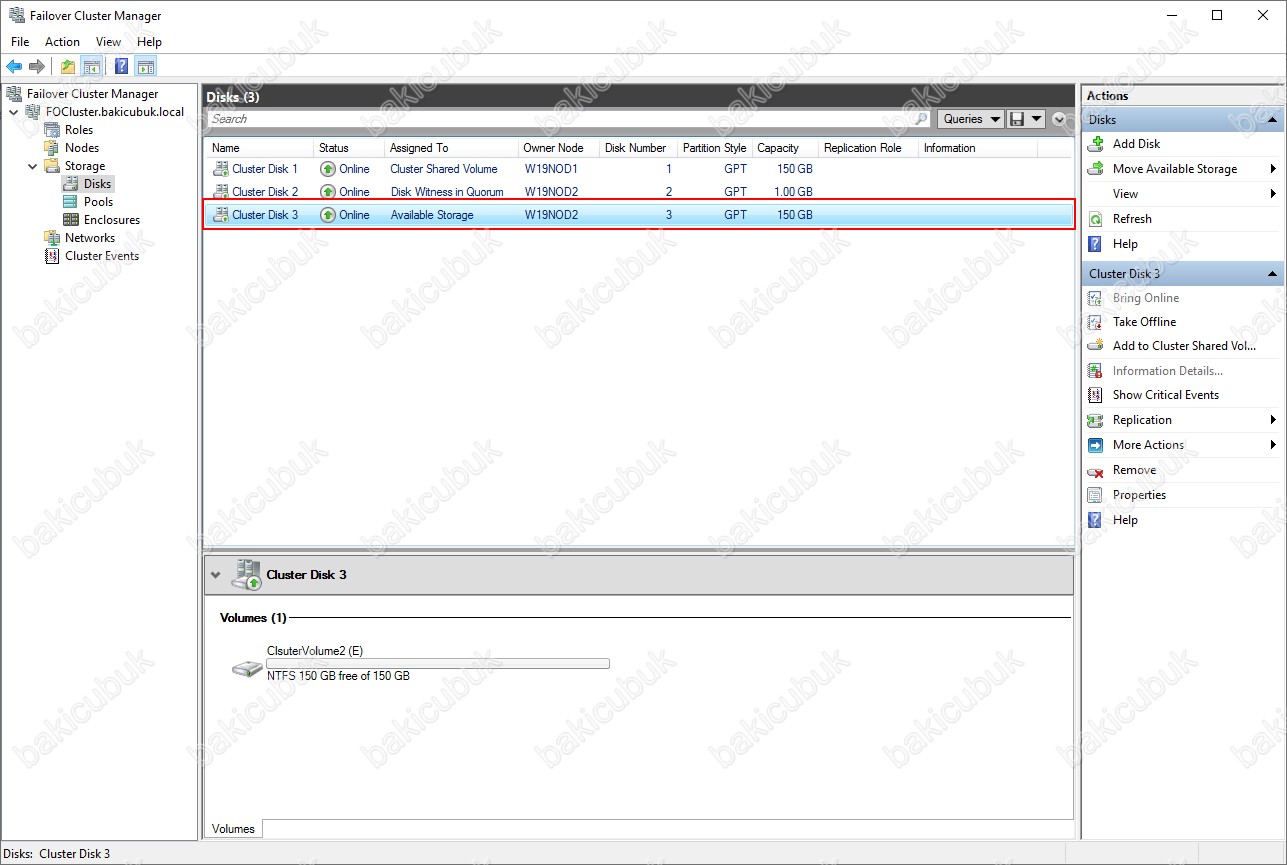
Task: Click the ClsuterVolume2 (E) drive icon
Action: click(247, 667)
